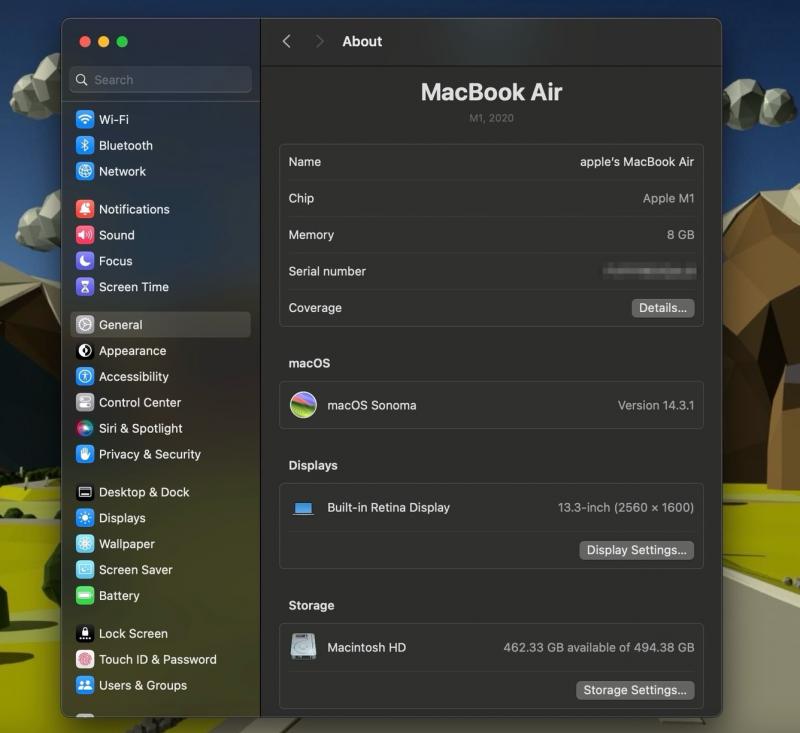The width and height of the screenshot is (800, 733).
Task: Click the red close window button
Action: (85, 41)
